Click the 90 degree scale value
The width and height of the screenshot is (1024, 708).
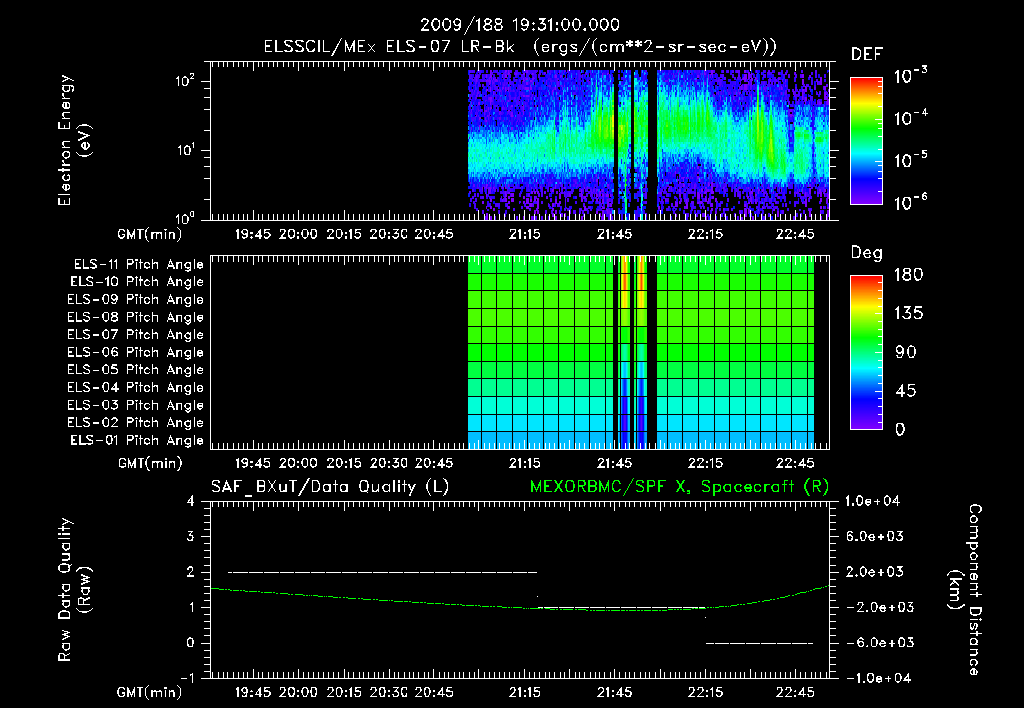coord(906,352)
